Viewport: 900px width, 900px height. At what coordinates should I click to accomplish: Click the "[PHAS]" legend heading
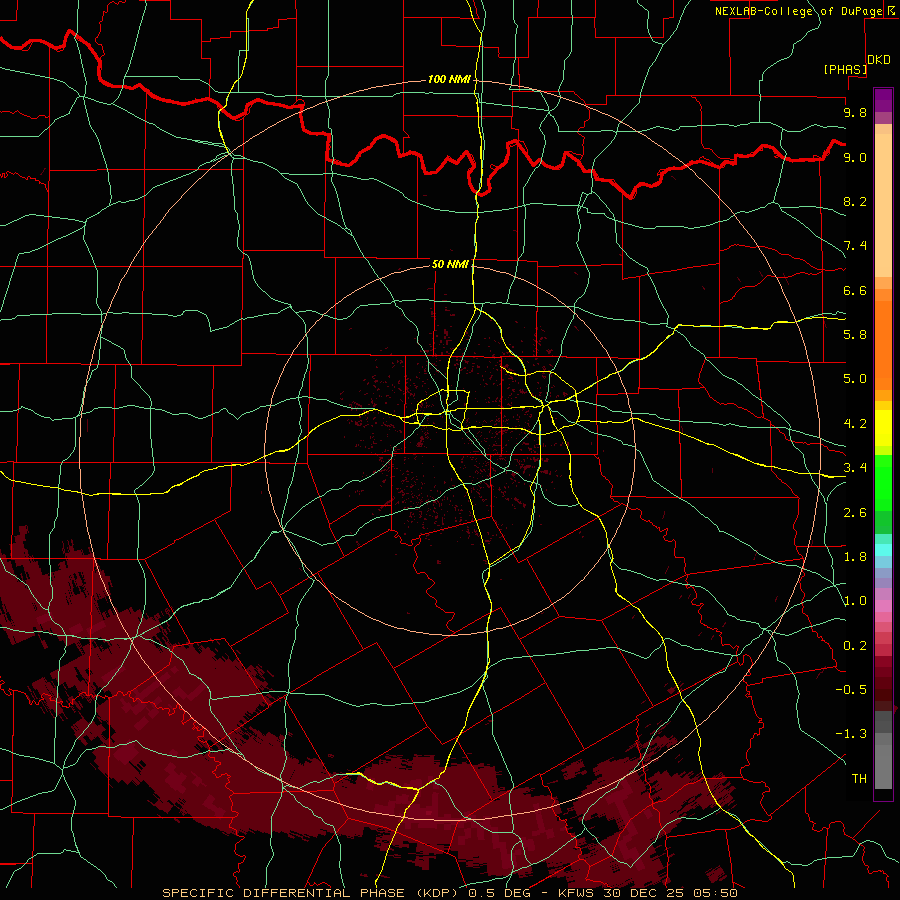845,69
